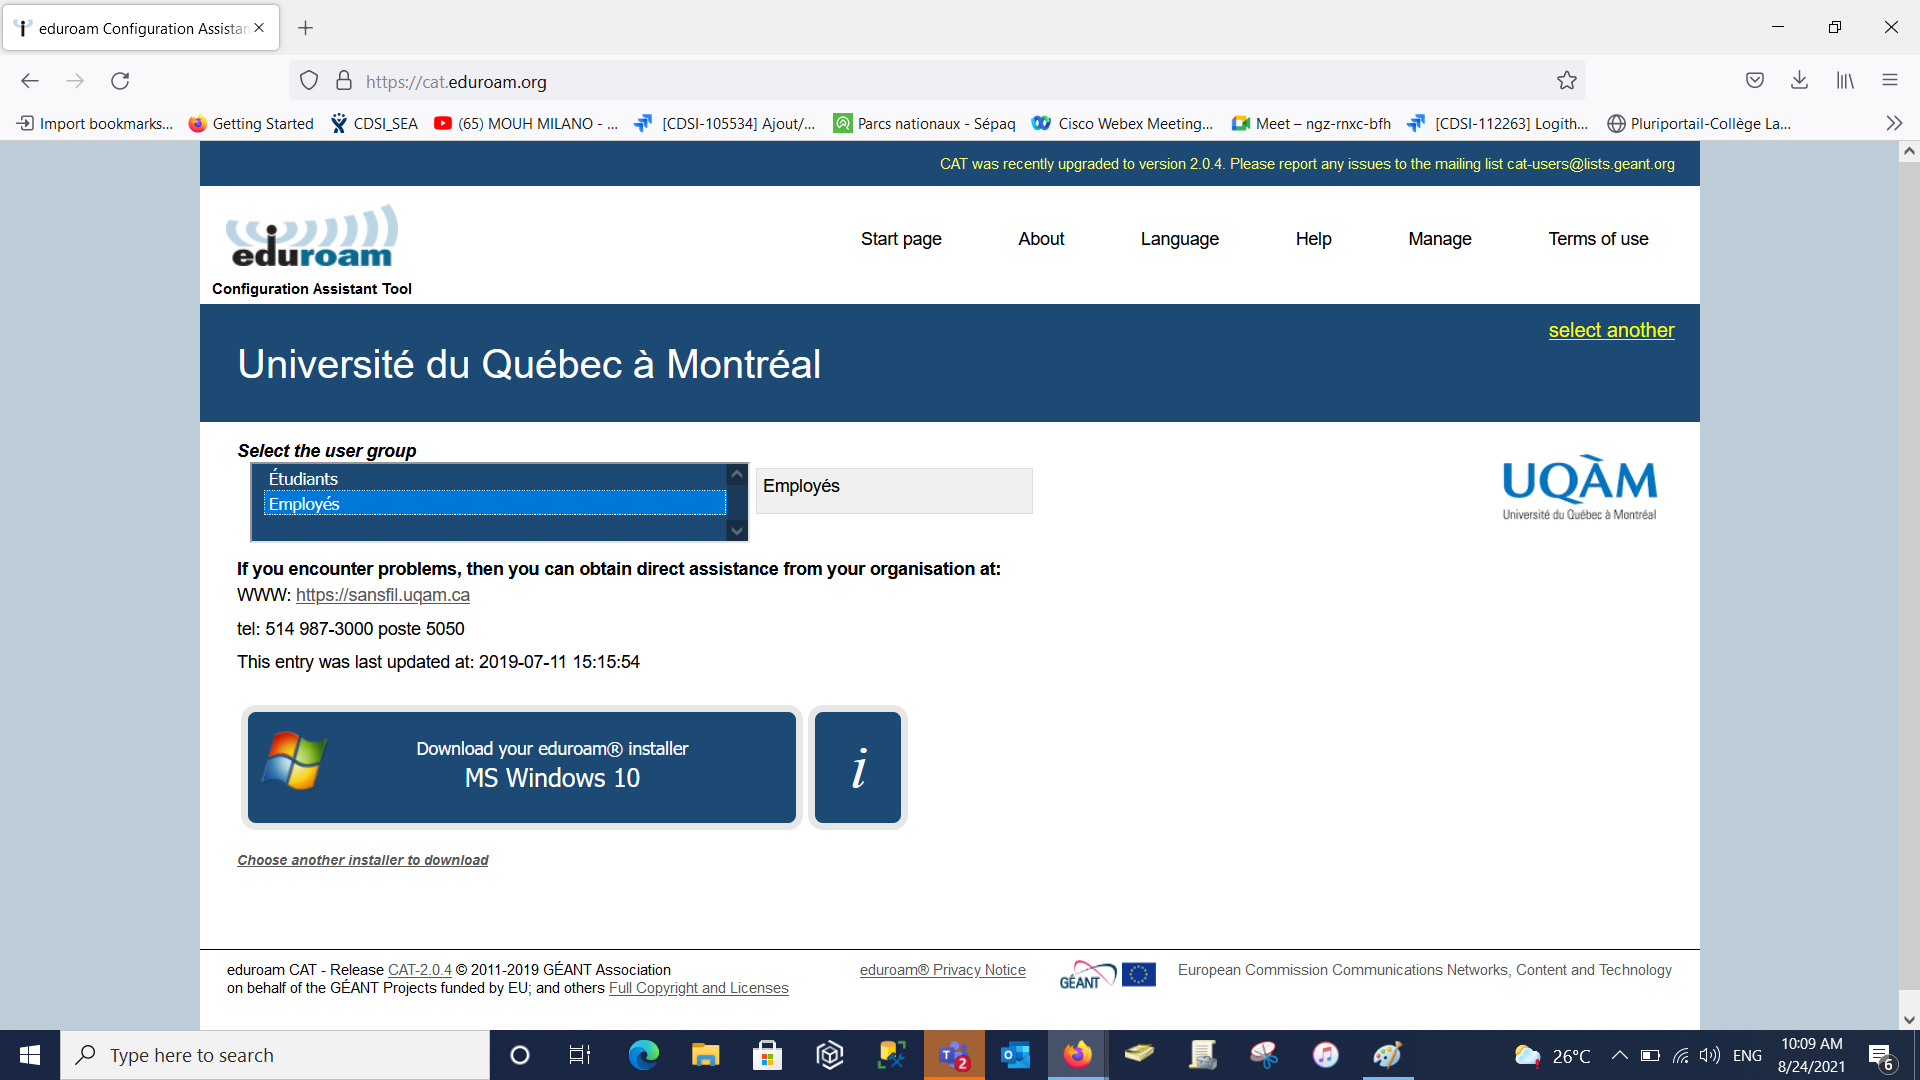Open the sansfil.uqam.ca support link
This screenshot has width=1920, height=1080.
click(x=382, y=595)
